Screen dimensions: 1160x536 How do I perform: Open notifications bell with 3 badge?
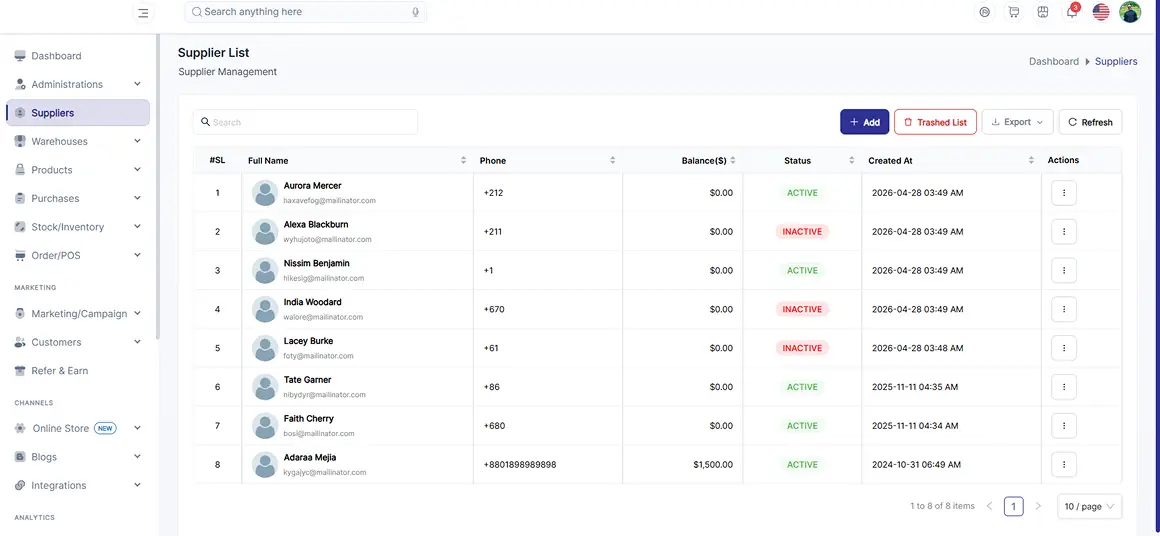click(1072, 12)
